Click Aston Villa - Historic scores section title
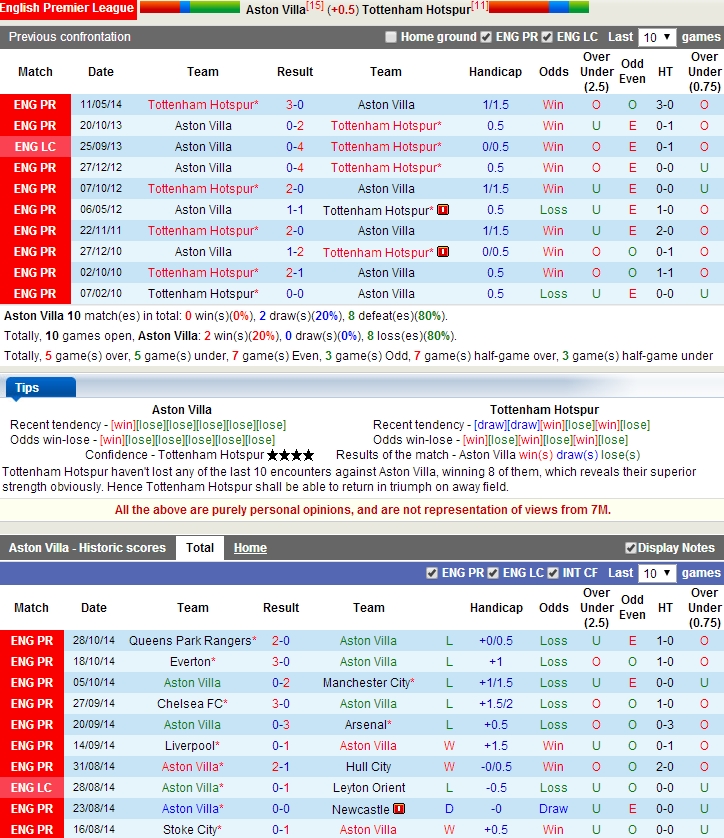The height and width of the screenshot is (838, 724). click(x=87, y=548)
